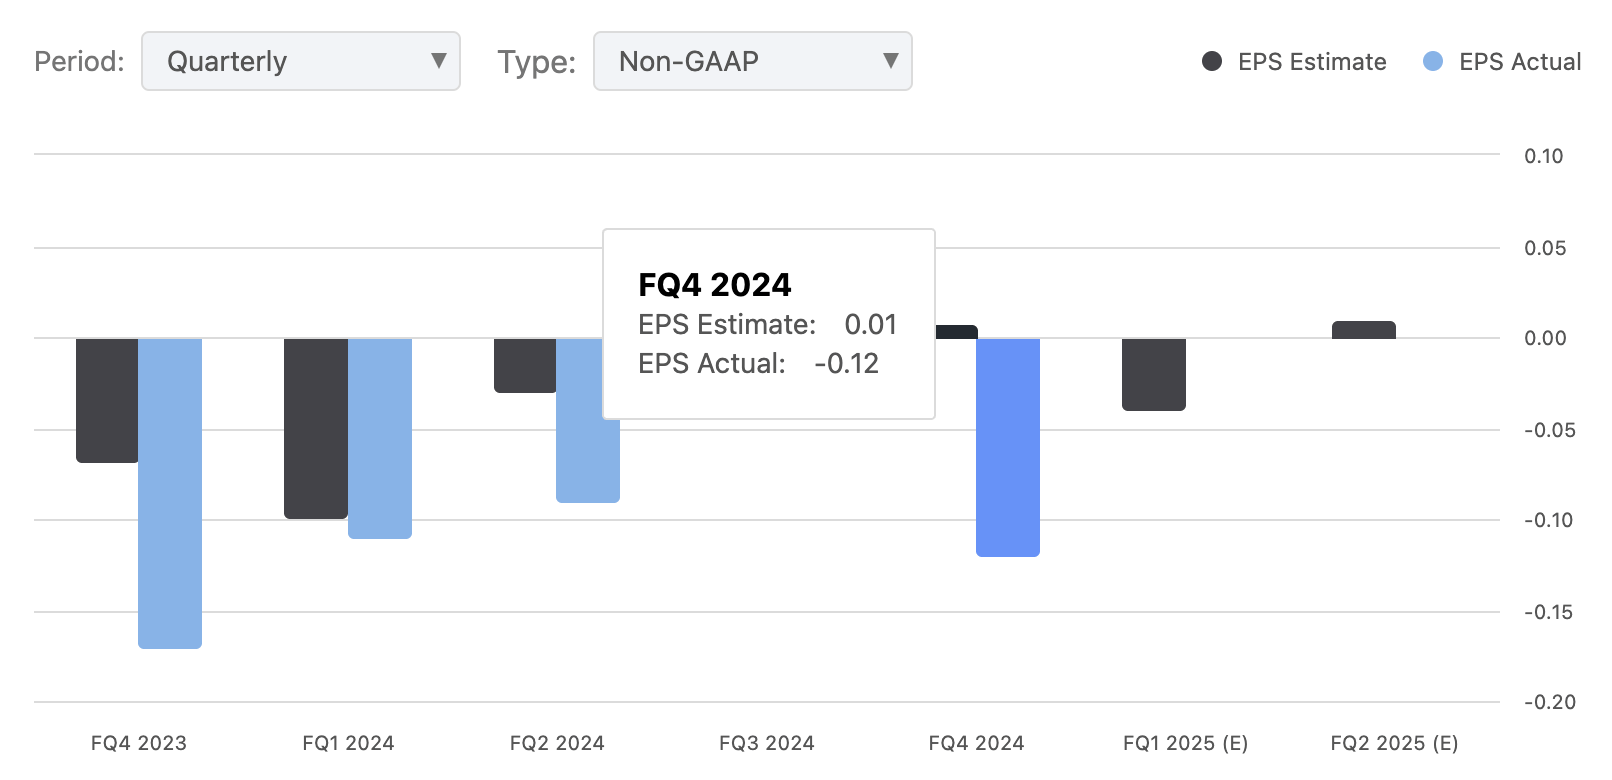Click the FQ1 2025 estimate bar
1612x780 pixels.
(1154, 373)
